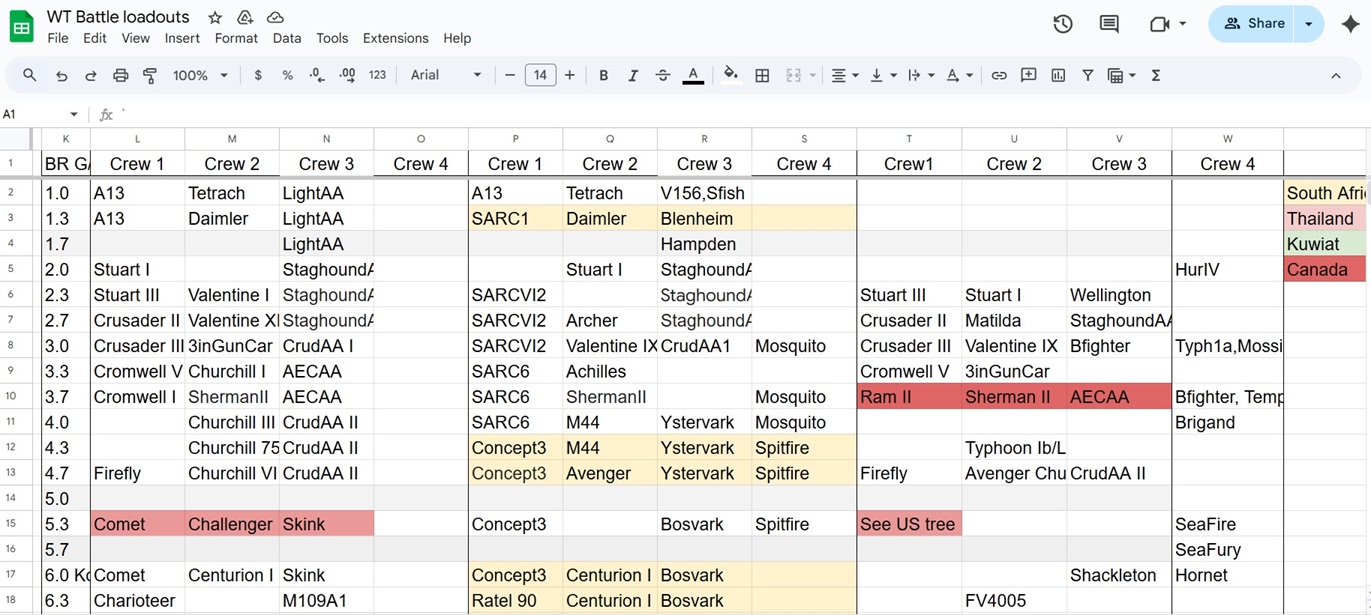Viewport: 1371px width, 615px height.
Task: Insert a comment from toolbar
Action: pyautogui.click(x=1028, y=75)
